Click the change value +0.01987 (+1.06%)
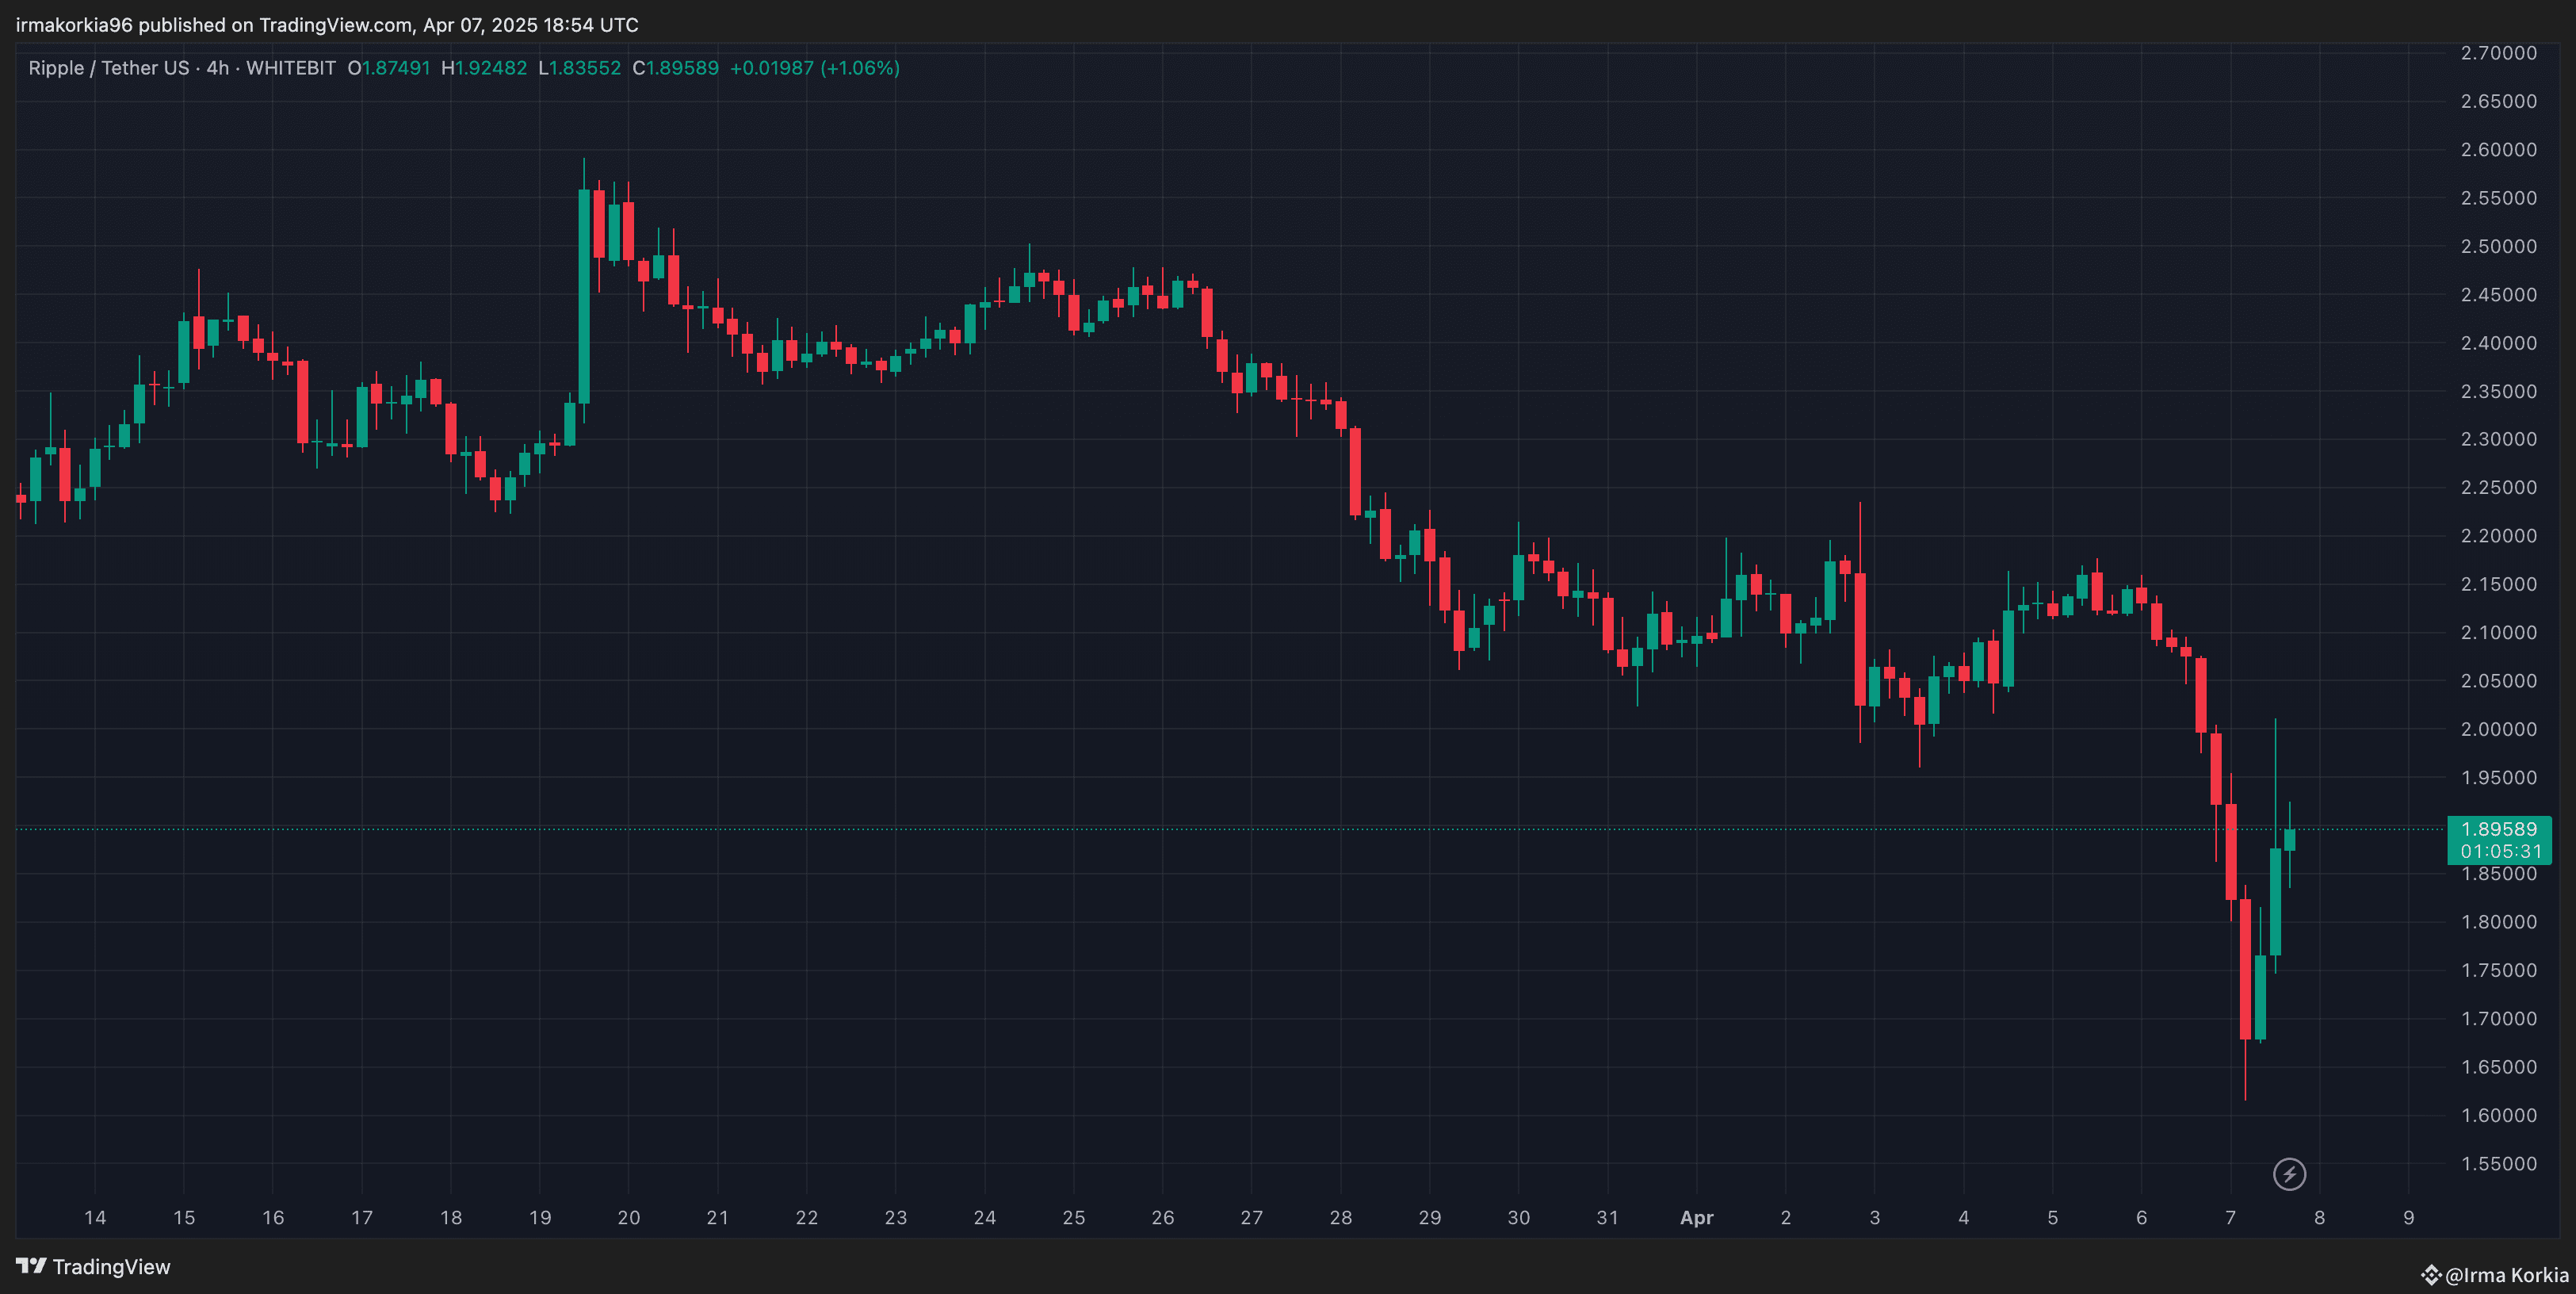Screen dimensions: 2576x1294 [814, 68]
